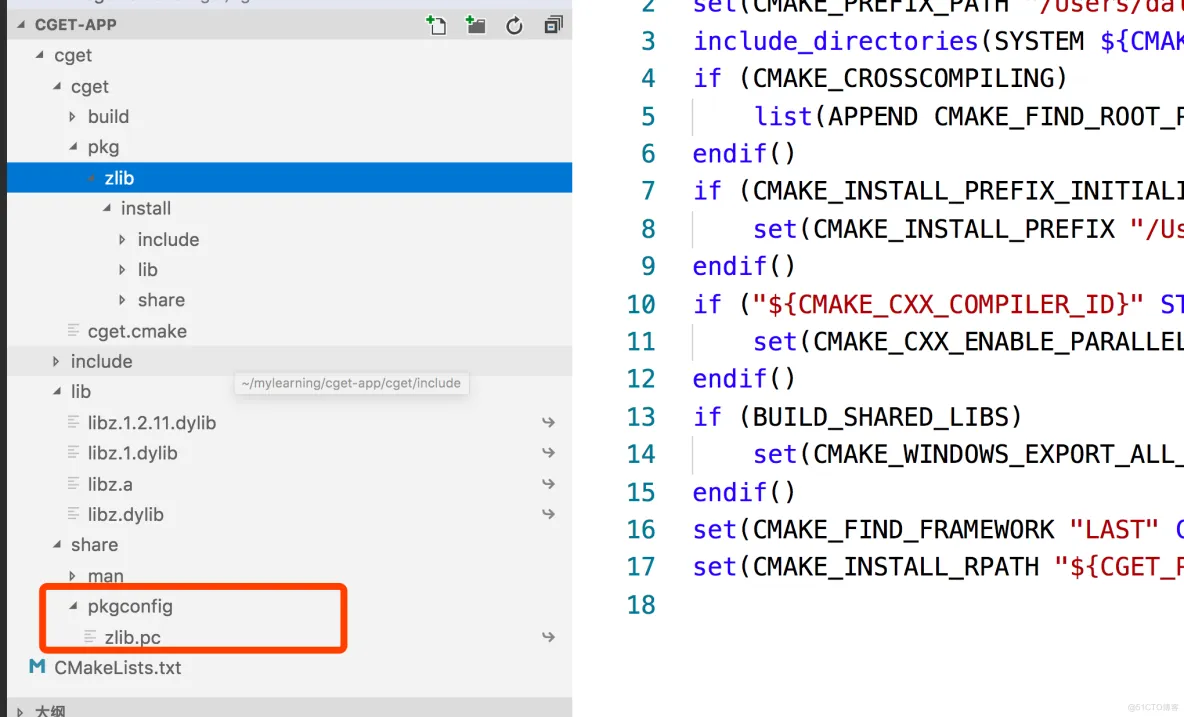The width and height of the screenshot is (1184, 717).
Task: Select the hovered include folder row
Action: click(289, 361)
